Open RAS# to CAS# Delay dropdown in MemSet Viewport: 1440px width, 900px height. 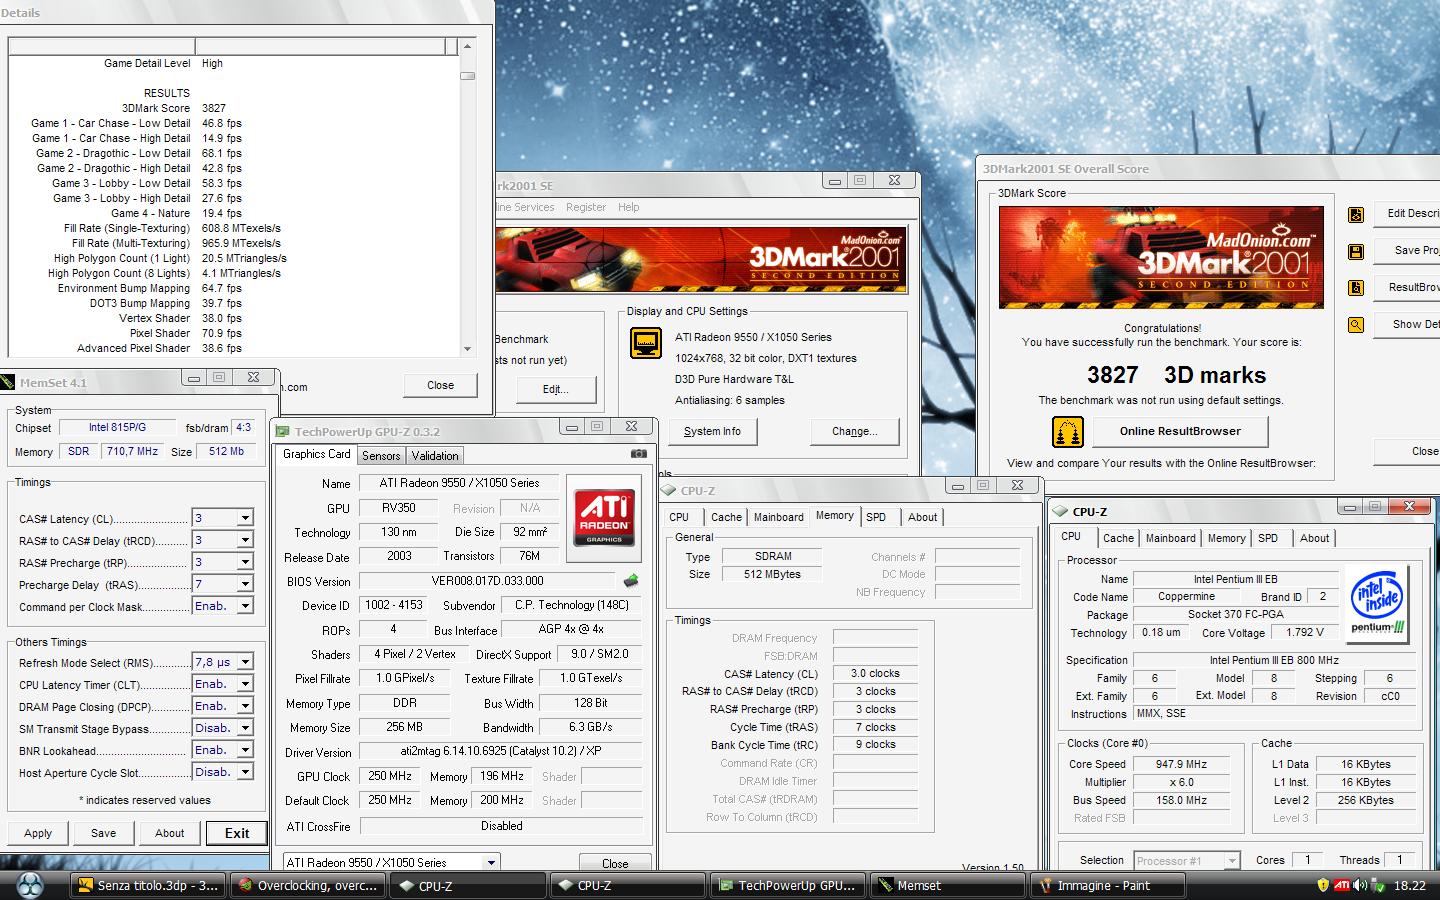245,540
